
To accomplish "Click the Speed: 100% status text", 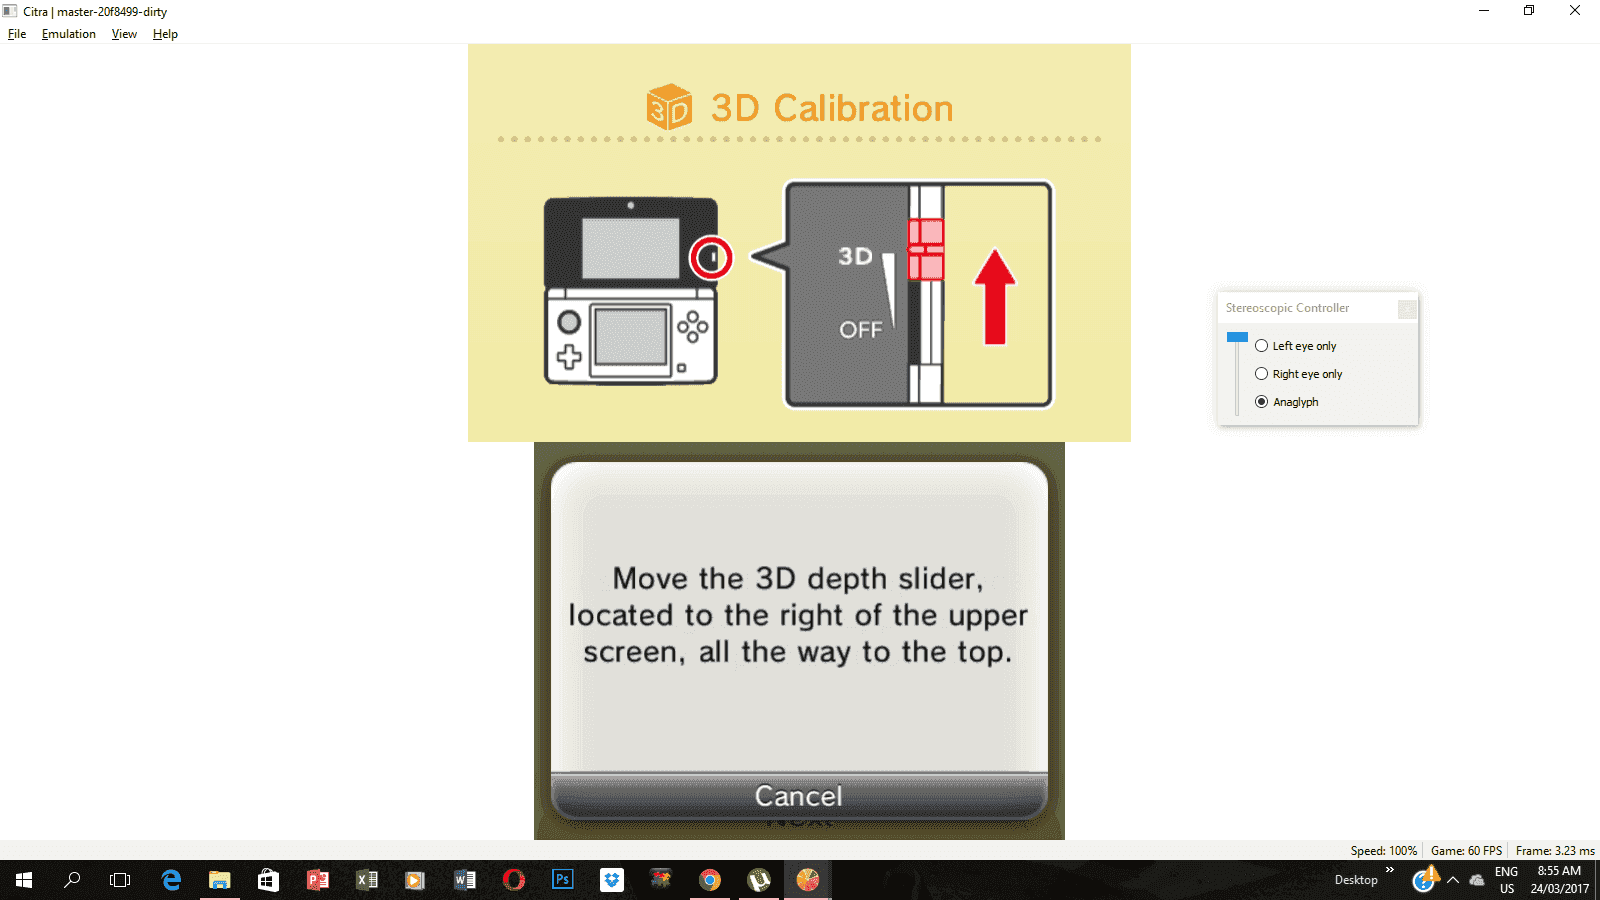I will [1384, 851].
